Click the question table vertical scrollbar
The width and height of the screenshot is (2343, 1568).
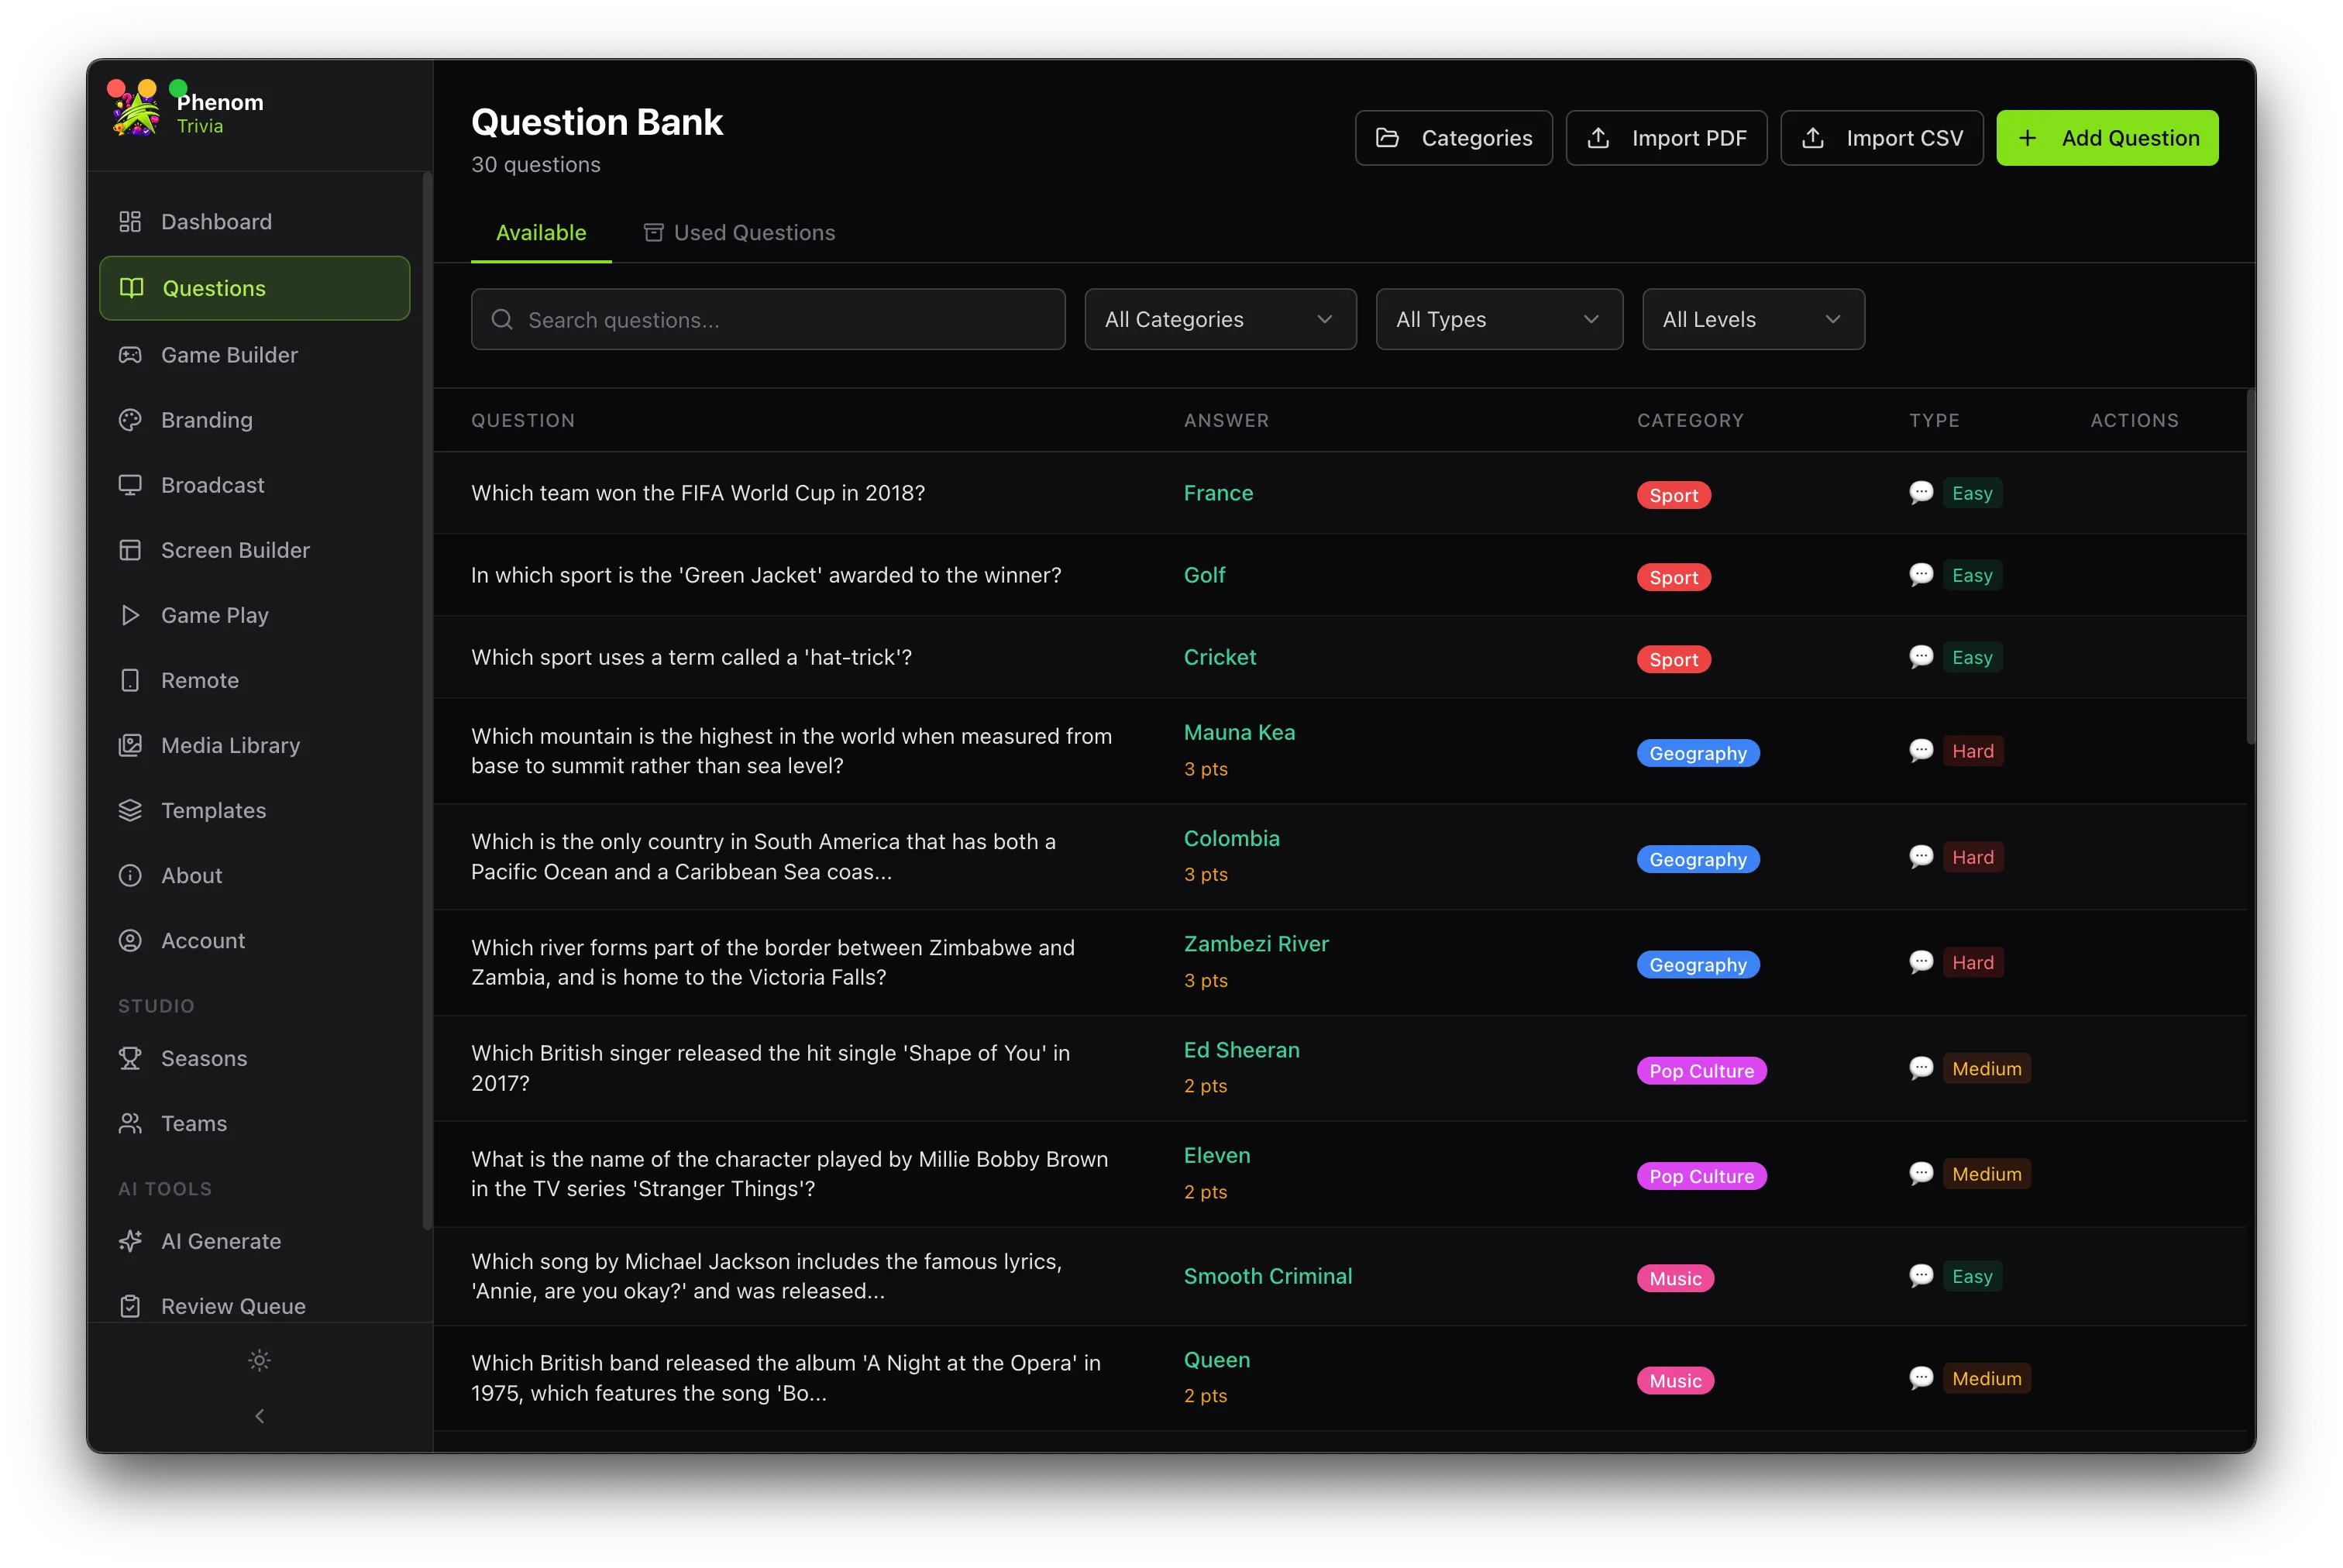pyautogui.click(x=2250, y=567)
